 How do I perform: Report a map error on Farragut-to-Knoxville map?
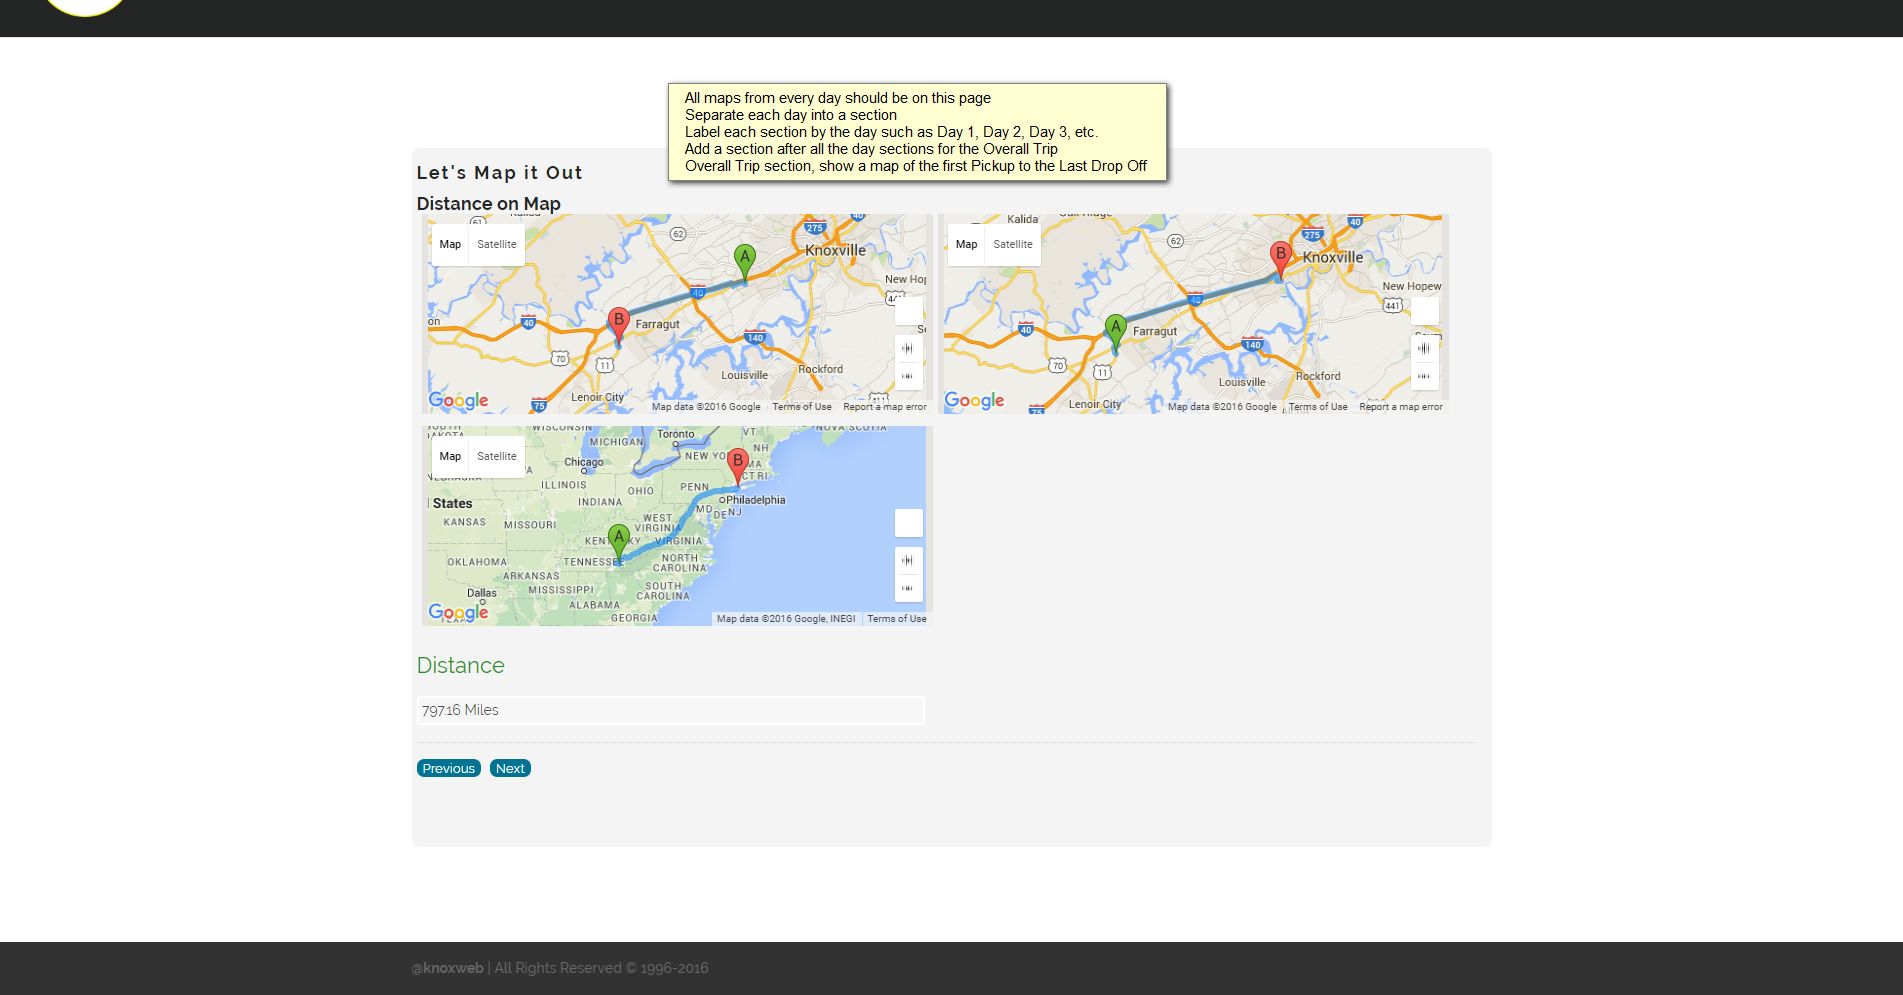click(1401, 407)
